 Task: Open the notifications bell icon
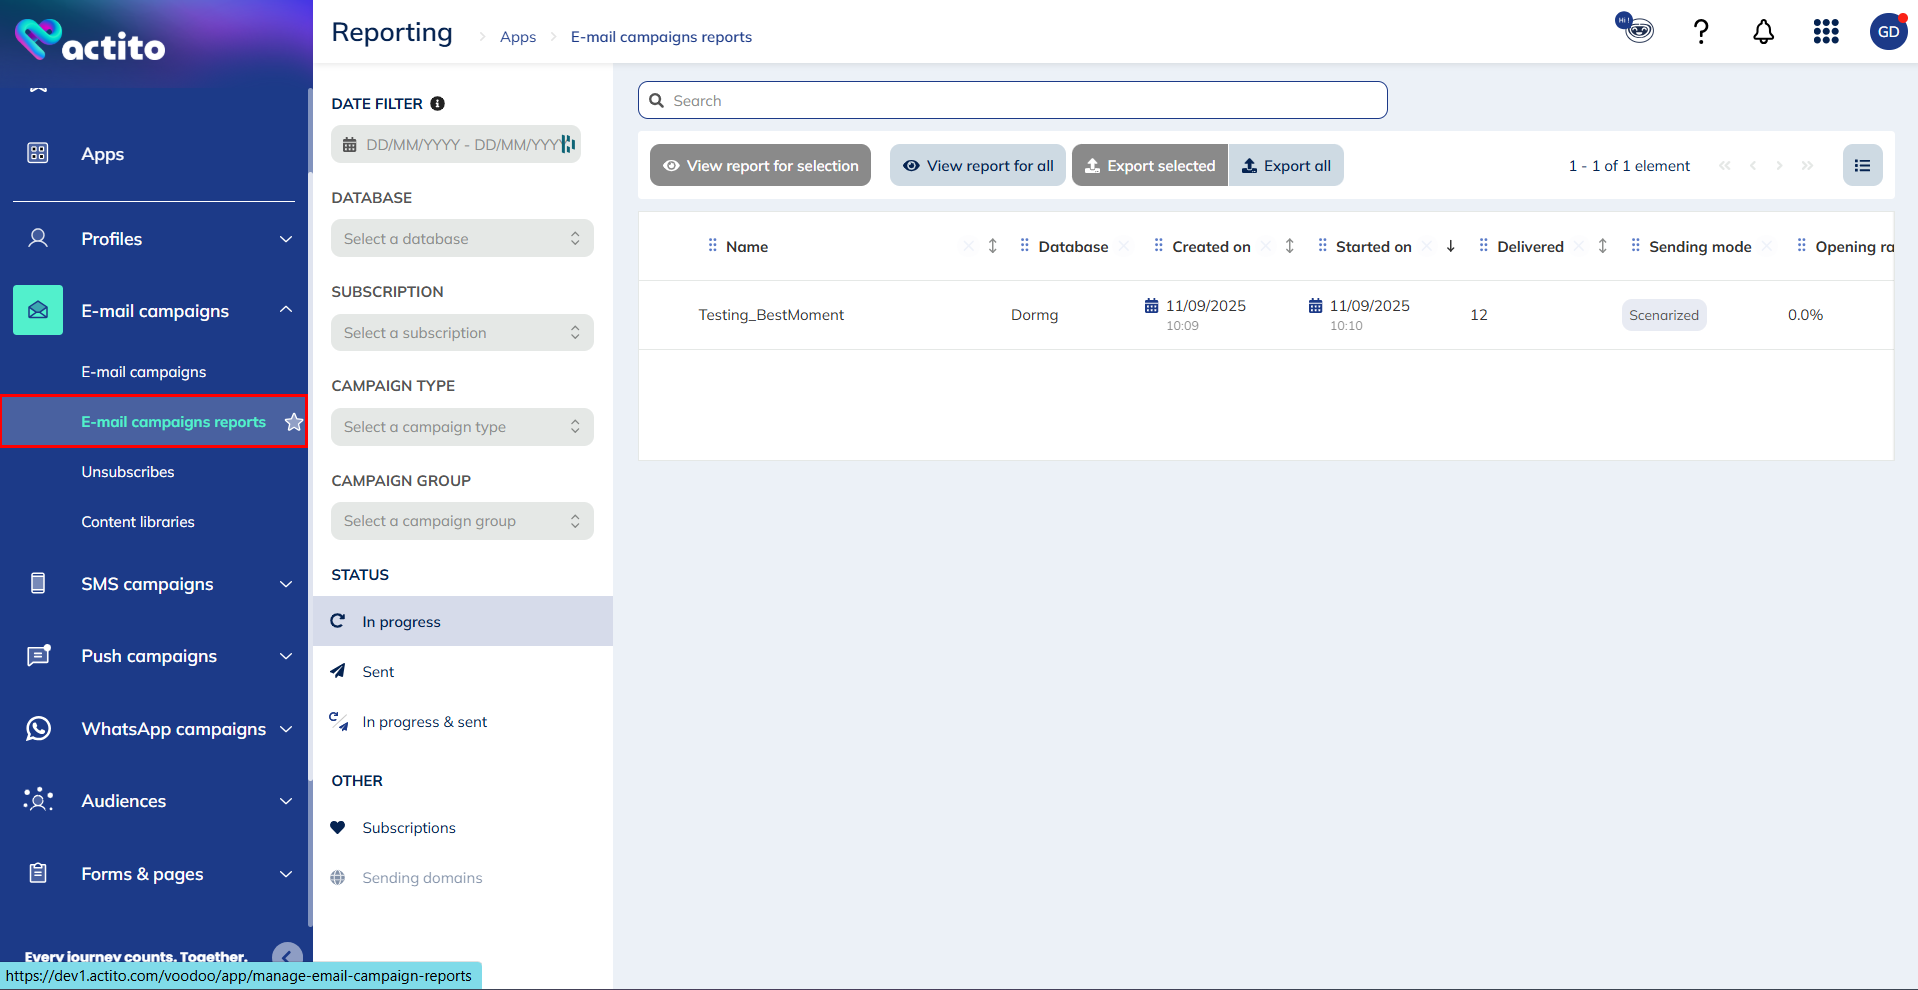[1763, 32]
